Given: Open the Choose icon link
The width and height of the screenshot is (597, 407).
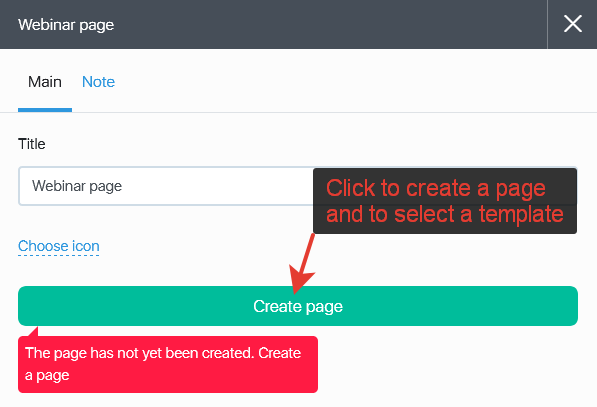Looking at the screenshot, I should 59,246.
